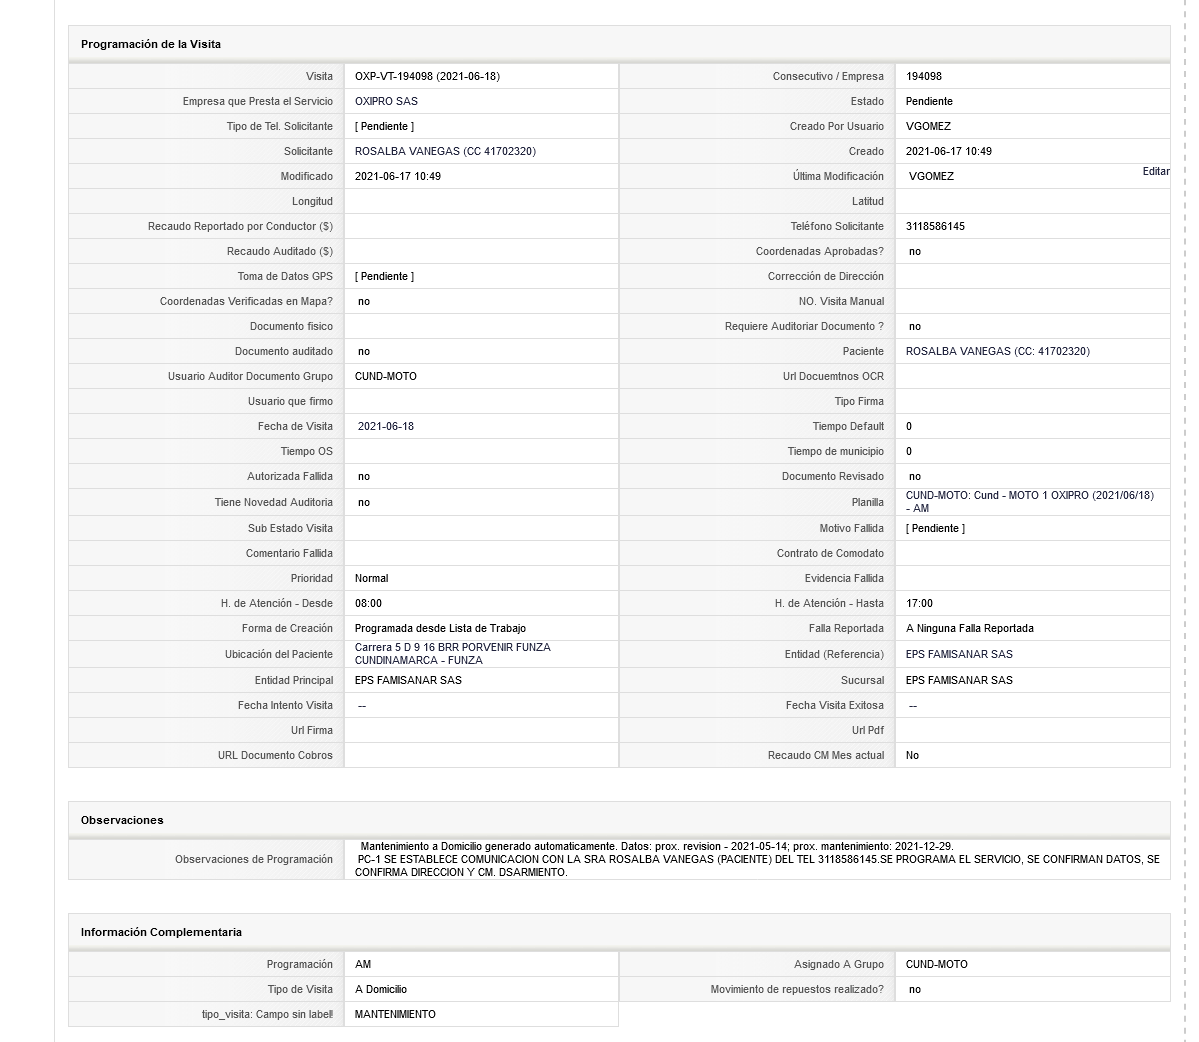Select Tiempo de municipio value 0
Image resolution: width=1199 pixels, height=1042 pixels.
[x=908, y=452]
